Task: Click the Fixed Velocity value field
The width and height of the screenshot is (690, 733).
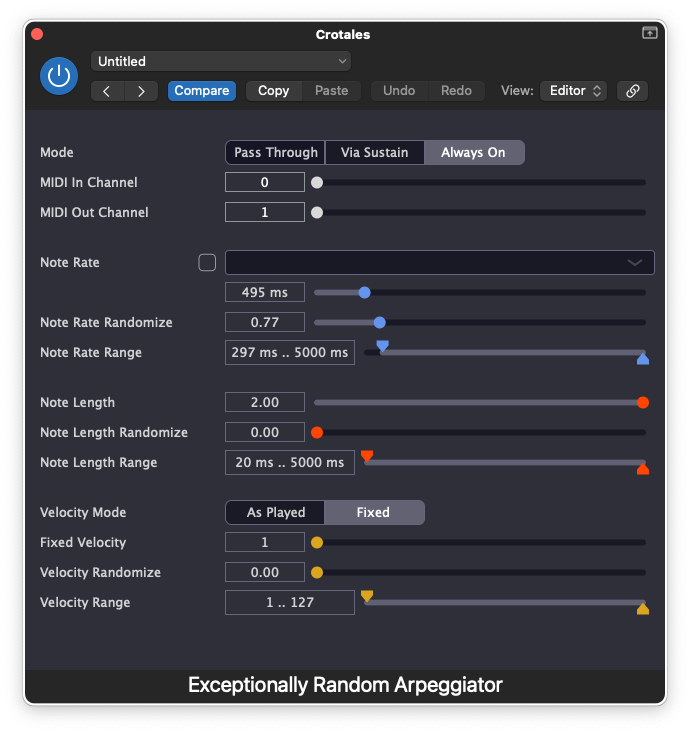Action: pyautogui.click(x=265, y=542)
